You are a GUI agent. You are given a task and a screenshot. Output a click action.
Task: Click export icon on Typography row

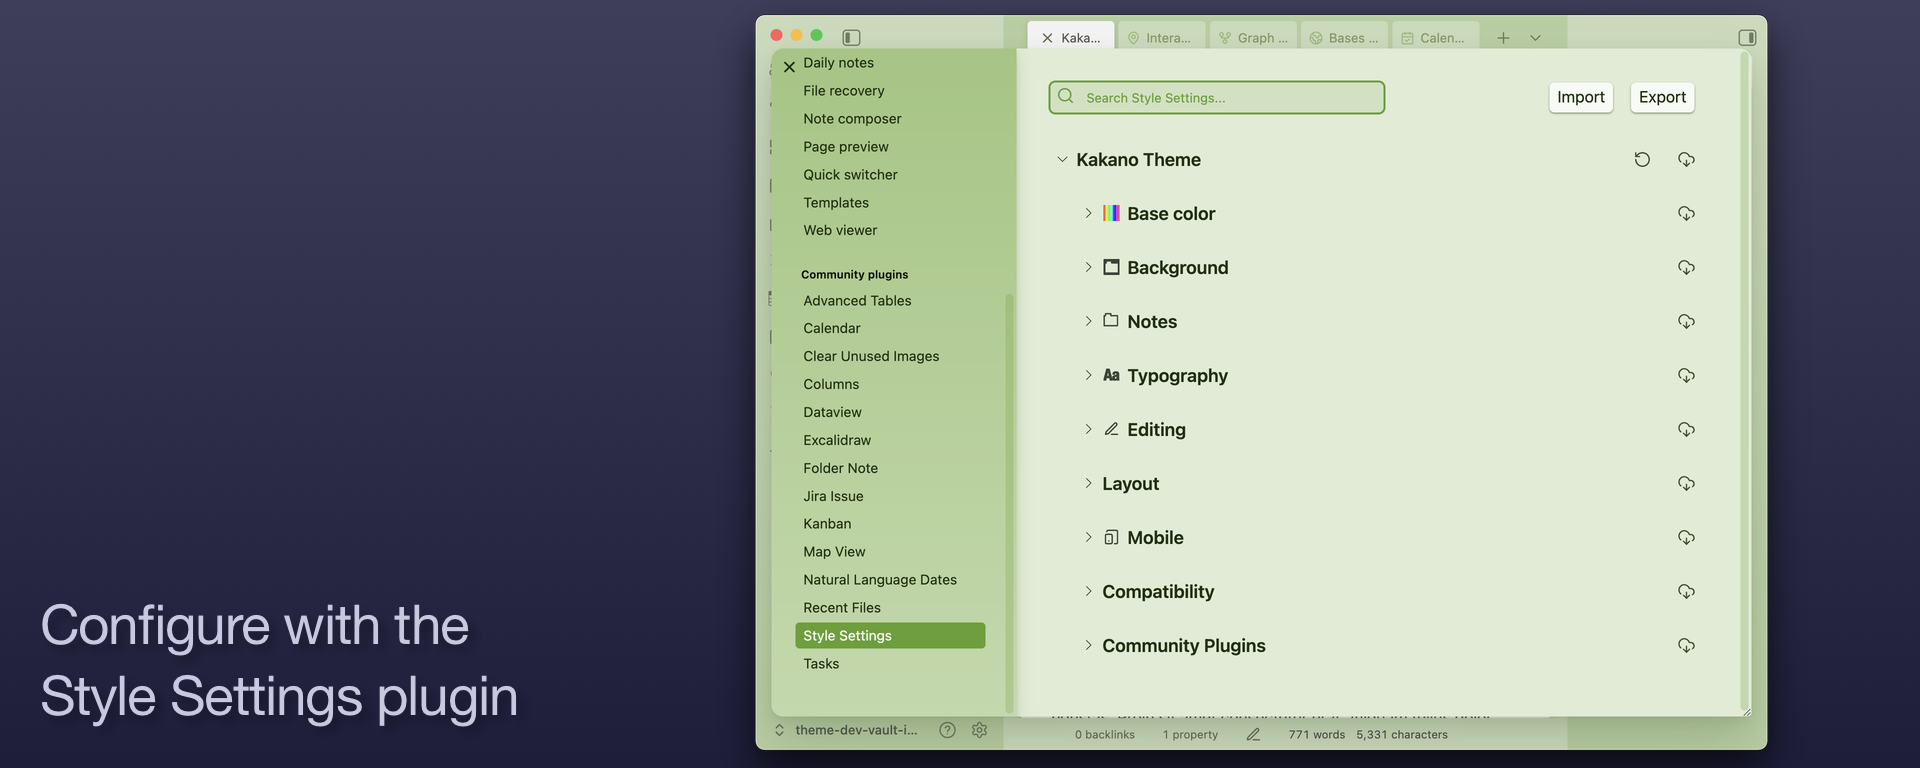point(1686,376)
